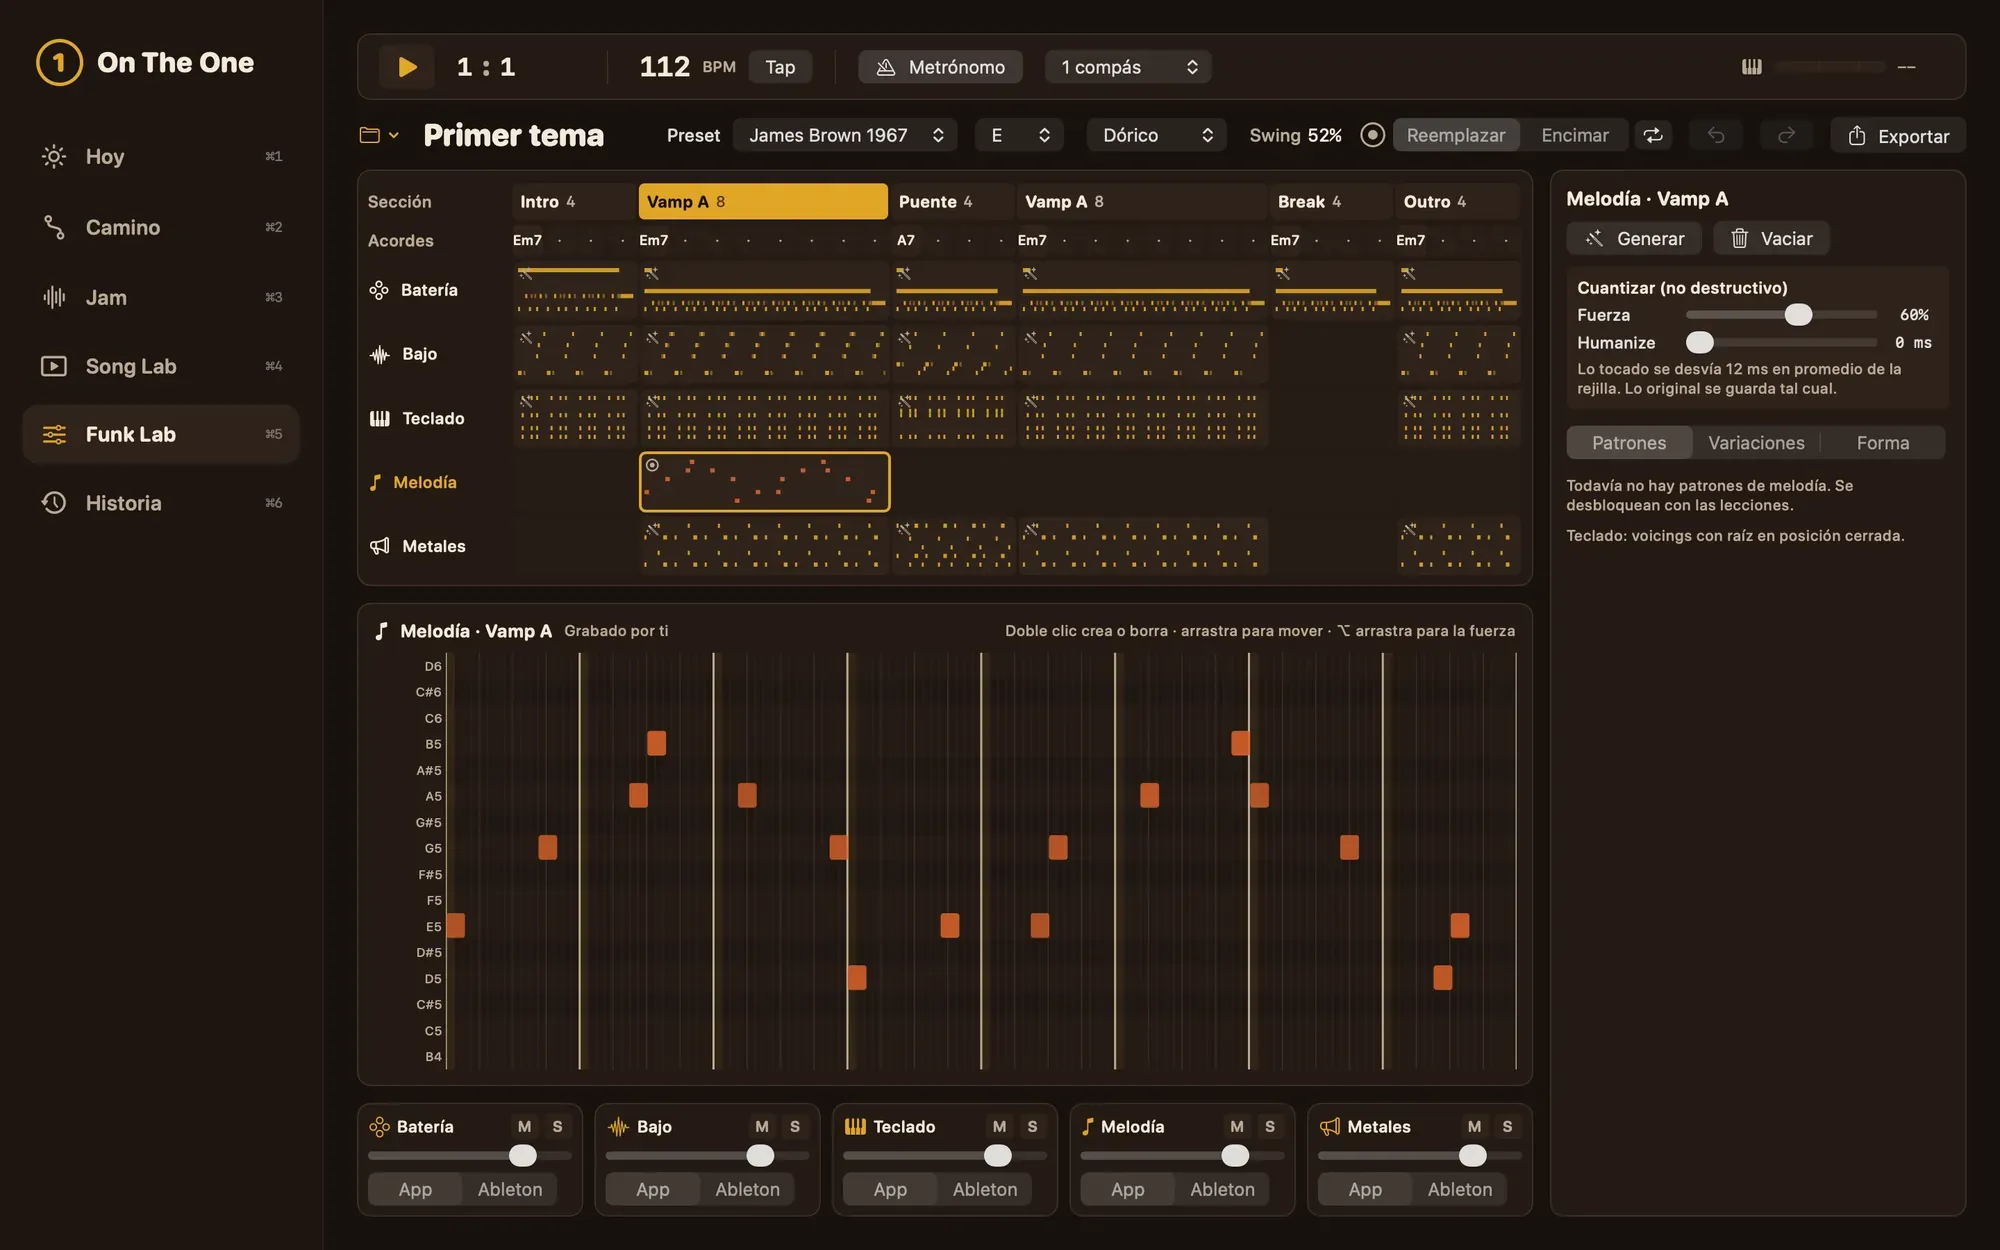Go to the Jam sidebar page
Screen dimensions: 2000x1250
point(161,297)
